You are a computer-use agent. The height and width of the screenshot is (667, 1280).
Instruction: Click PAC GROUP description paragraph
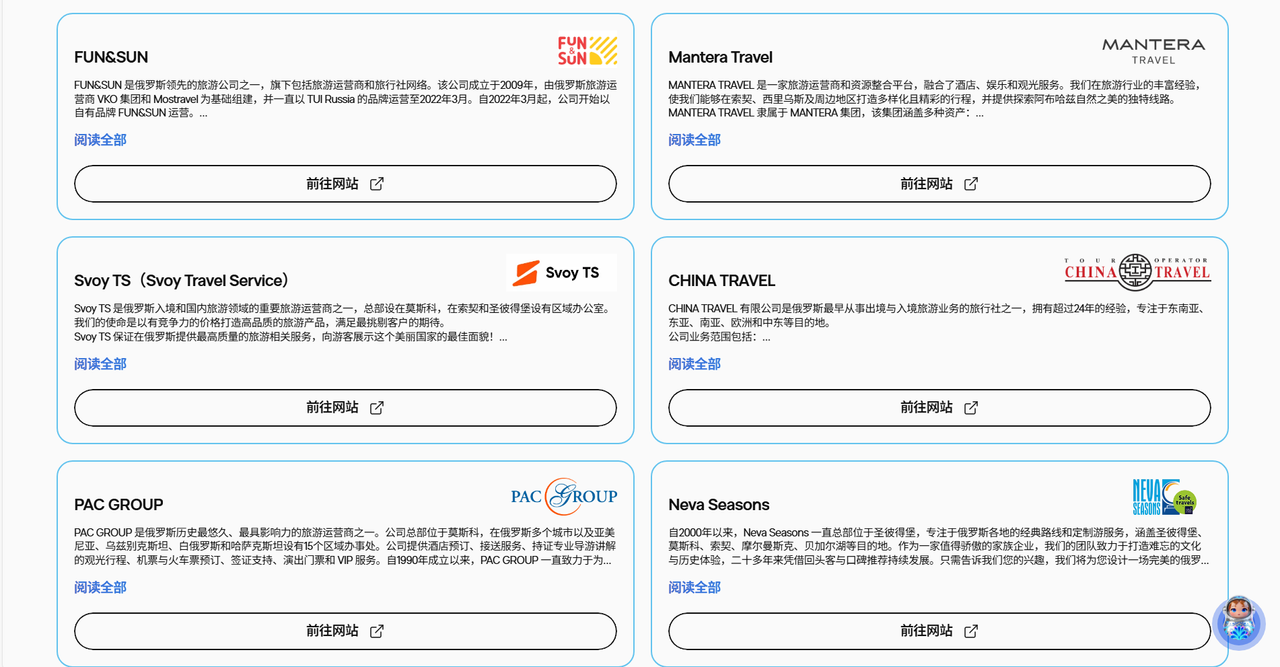pos(345,546)
